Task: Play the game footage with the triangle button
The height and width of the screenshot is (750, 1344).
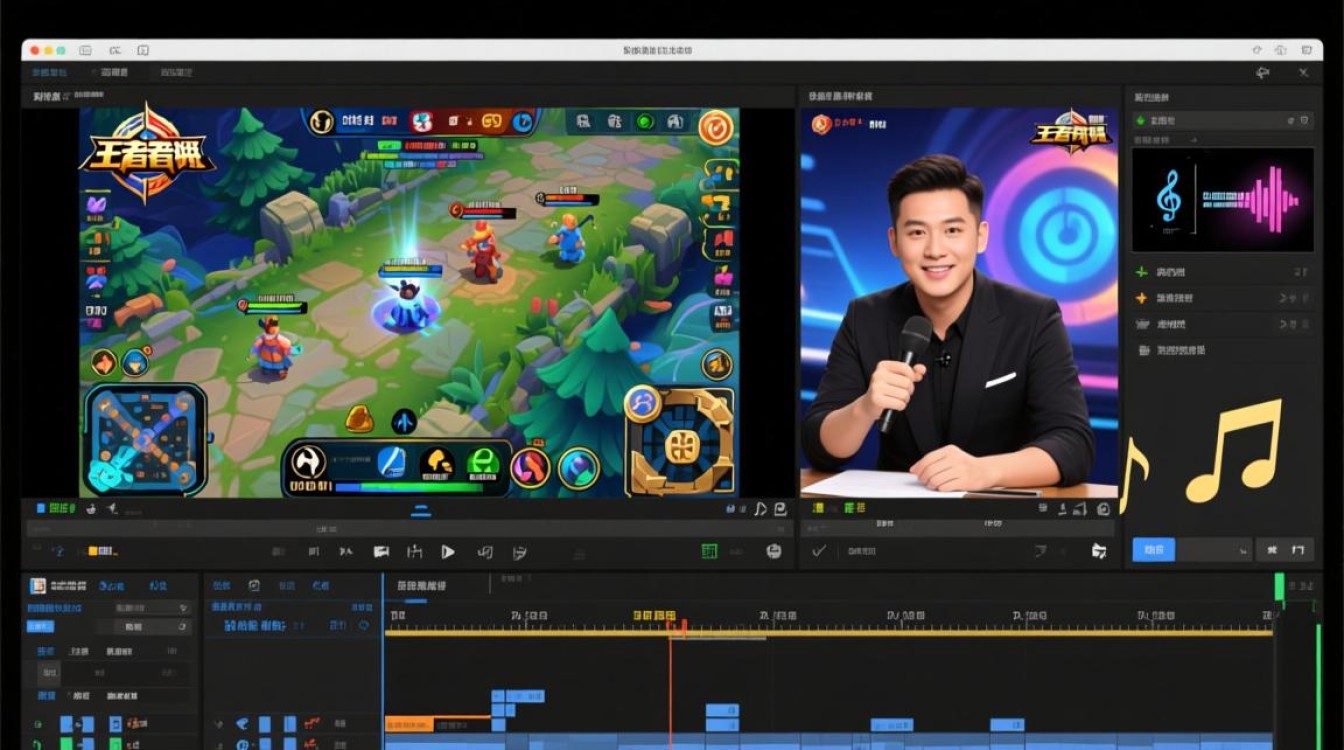Action: [447, 551]
